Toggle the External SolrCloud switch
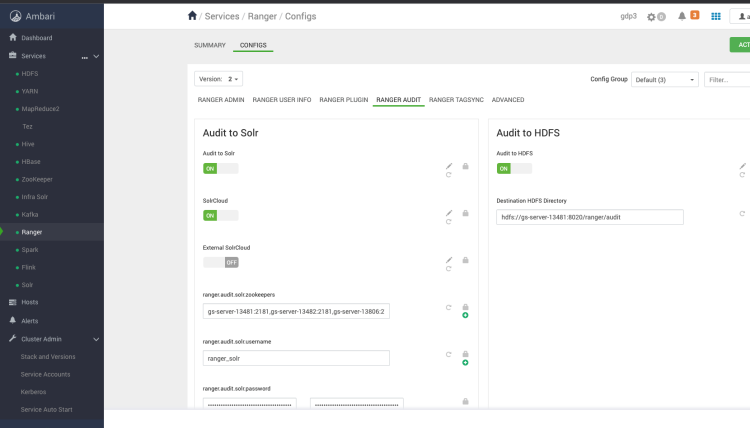The image size is (750, 428). pos(221,262)
